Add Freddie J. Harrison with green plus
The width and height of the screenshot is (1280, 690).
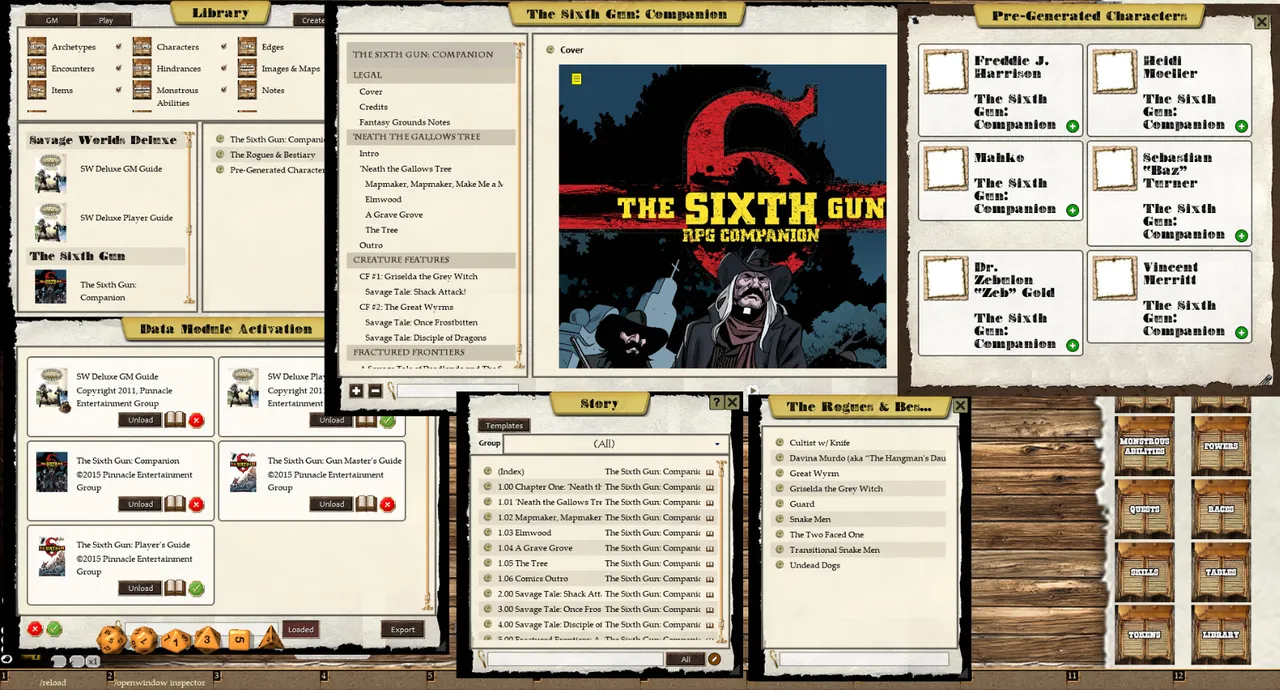(x=1072, y=126)
